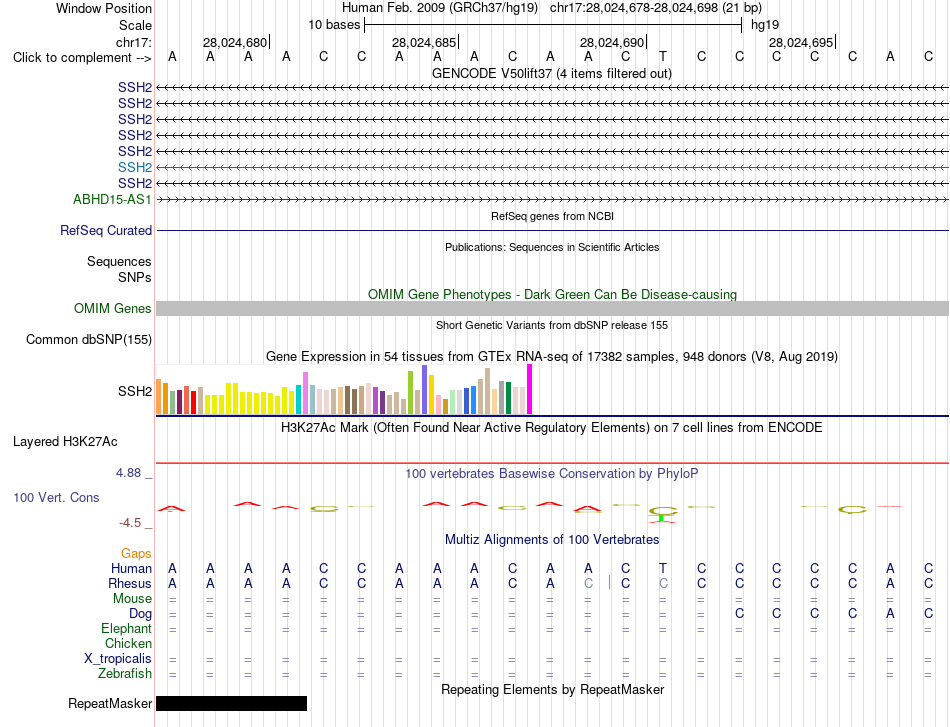Click the X_tropicalis species label
Image resolution: width=950 pixels, height=727 pixels.
(x=118, y=659)
